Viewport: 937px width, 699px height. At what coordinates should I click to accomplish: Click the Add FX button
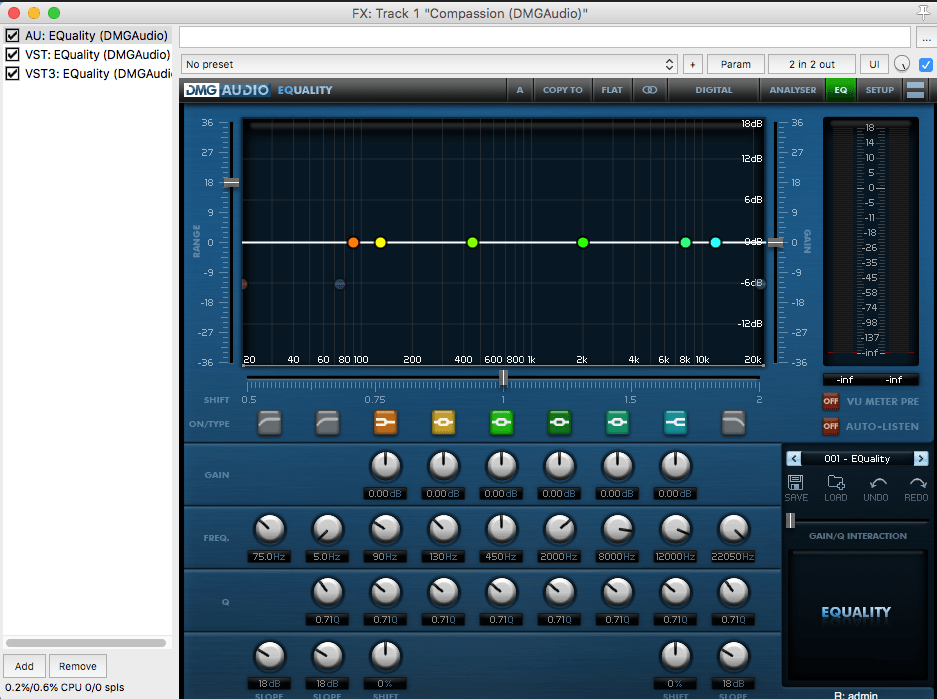coord(24,666)
